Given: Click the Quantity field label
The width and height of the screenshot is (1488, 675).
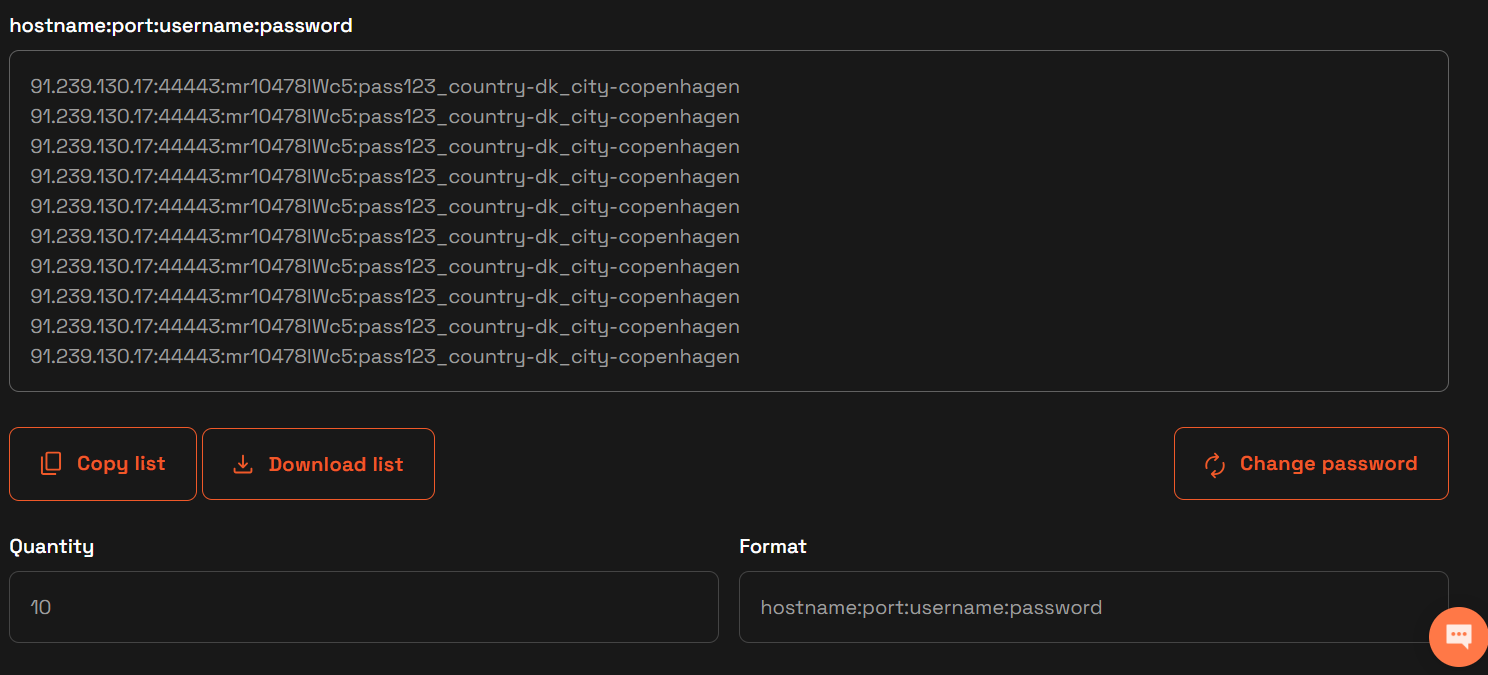Looking at the screenshot, I should pos(52,546).
